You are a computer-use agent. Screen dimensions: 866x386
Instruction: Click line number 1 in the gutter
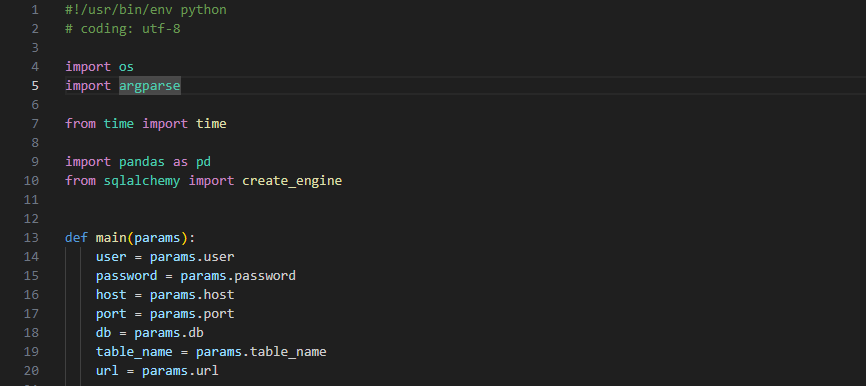[x=35, y=10]
